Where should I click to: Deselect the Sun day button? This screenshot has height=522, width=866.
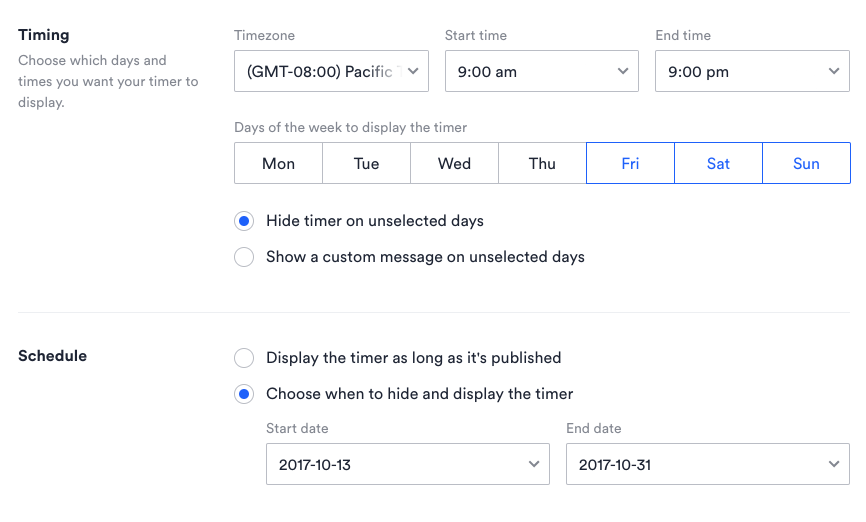point(806,163)
